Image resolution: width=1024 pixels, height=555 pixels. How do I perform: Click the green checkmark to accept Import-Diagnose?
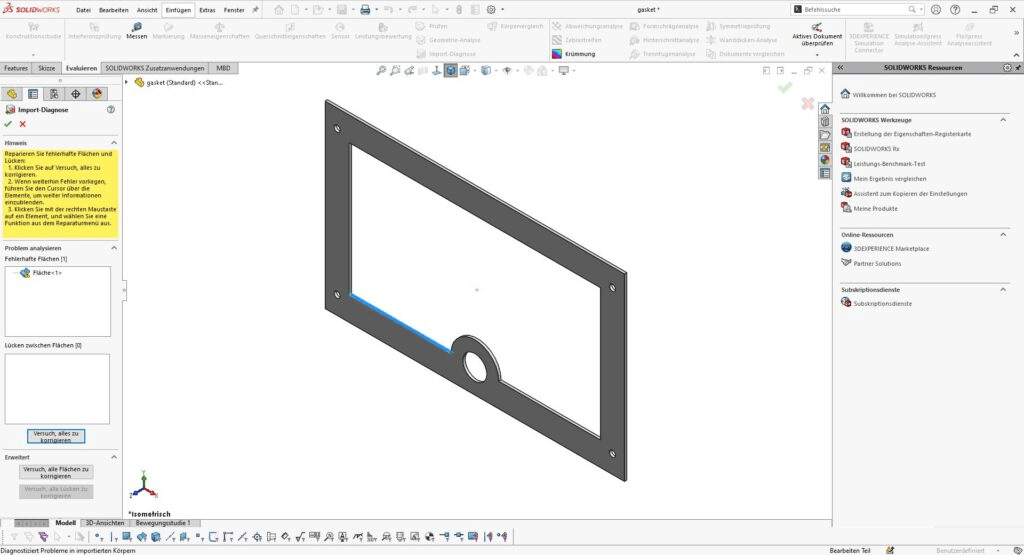click(8, 124)
